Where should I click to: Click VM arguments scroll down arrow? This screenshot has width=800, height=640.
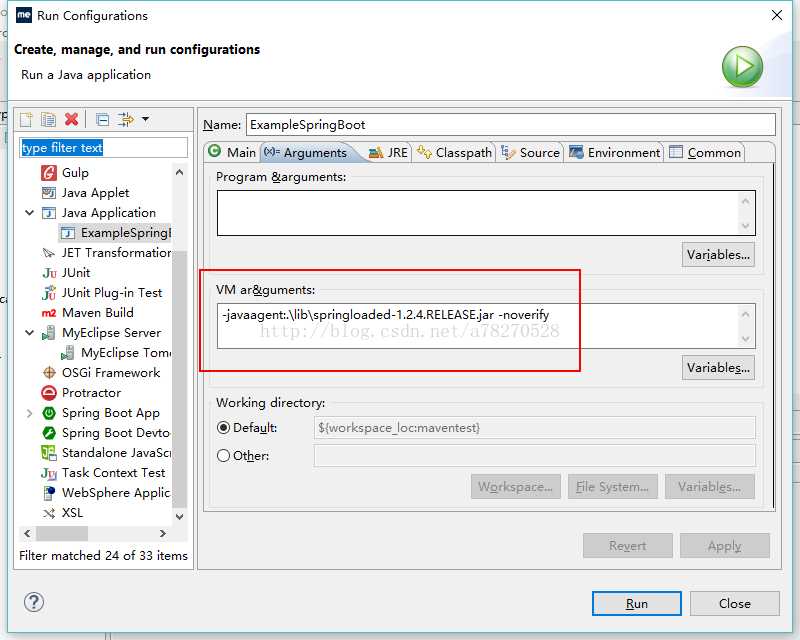745,338
